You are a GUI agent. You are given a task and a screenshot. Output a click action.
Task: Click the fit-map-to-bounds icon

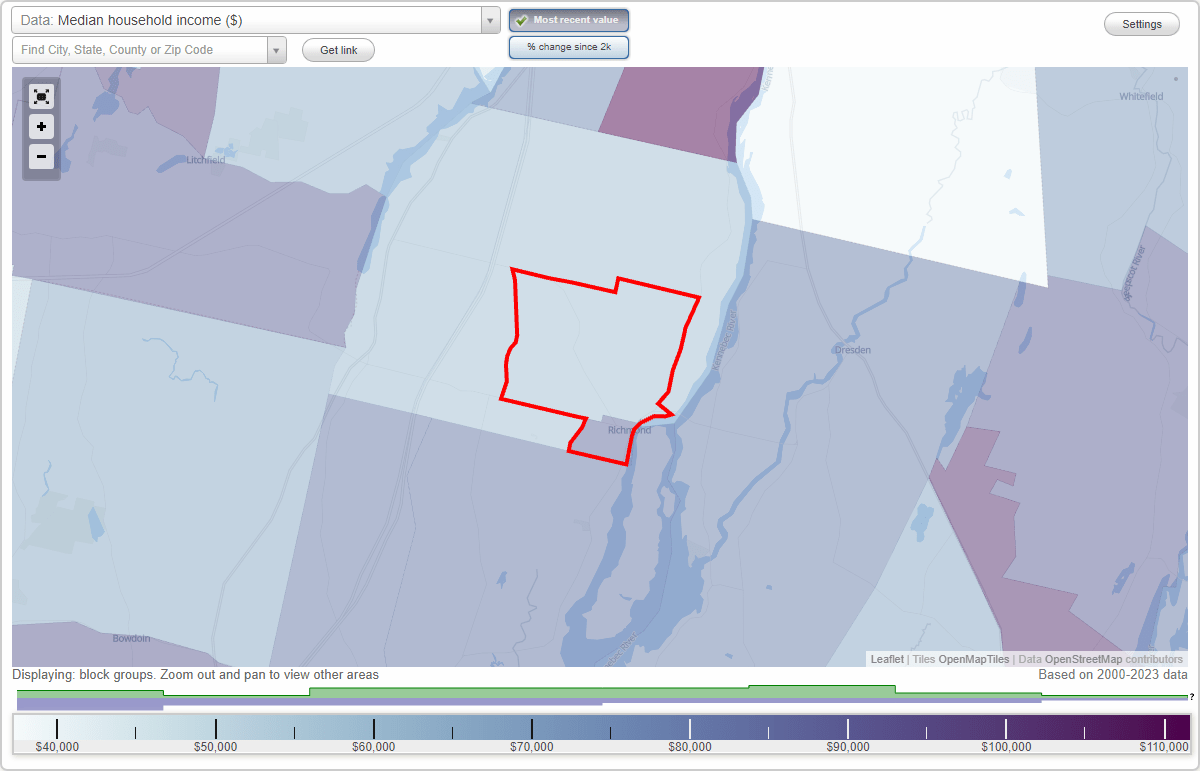point(41,96)
